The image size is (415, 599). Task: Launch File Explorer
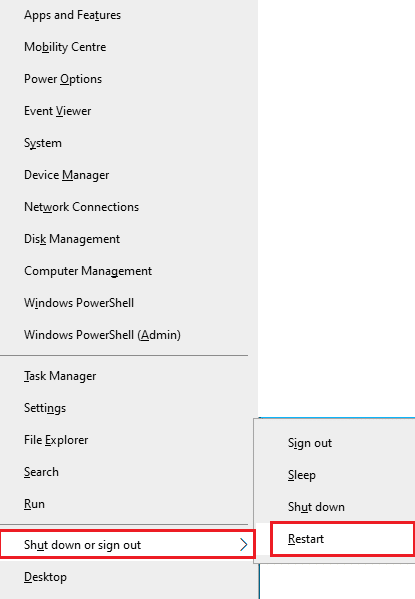click(x=128, y=440)
